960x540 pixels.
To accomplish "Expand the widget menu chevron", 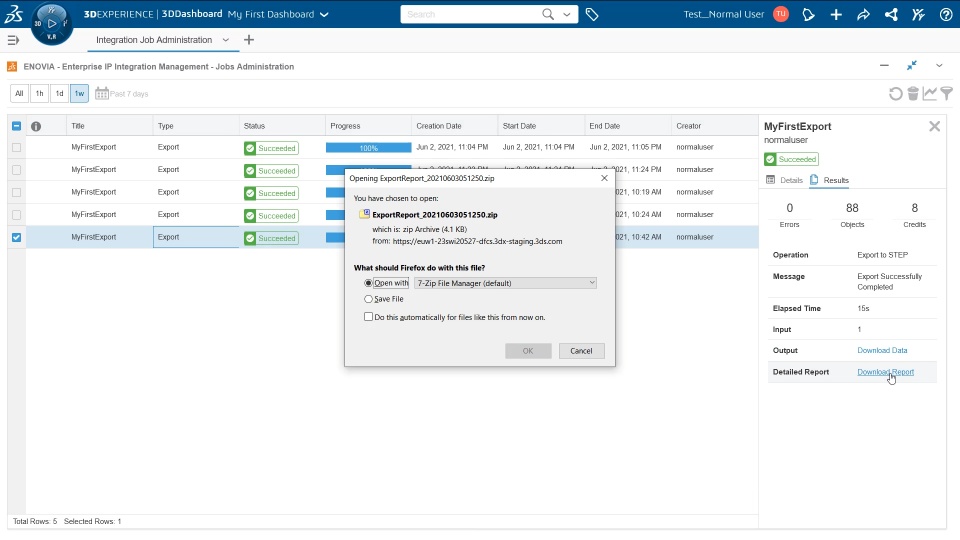I will pos(939,65).
